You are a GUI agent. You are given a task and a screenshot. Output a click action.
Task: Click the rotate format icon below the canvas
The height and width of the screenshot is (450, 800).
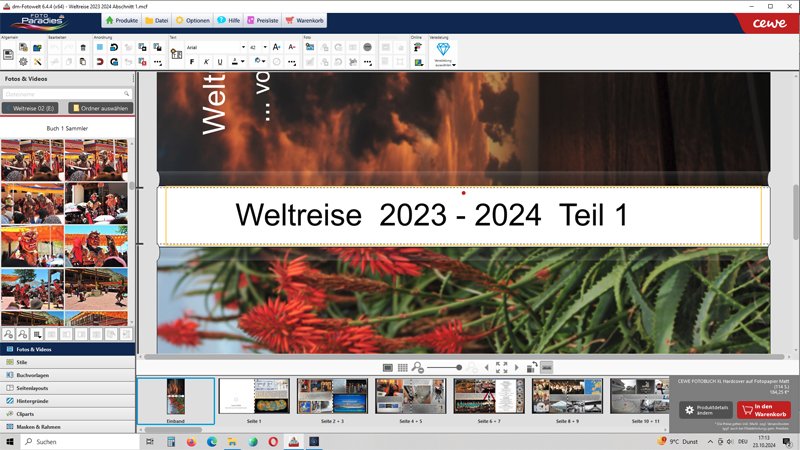[x=532, y=367]
